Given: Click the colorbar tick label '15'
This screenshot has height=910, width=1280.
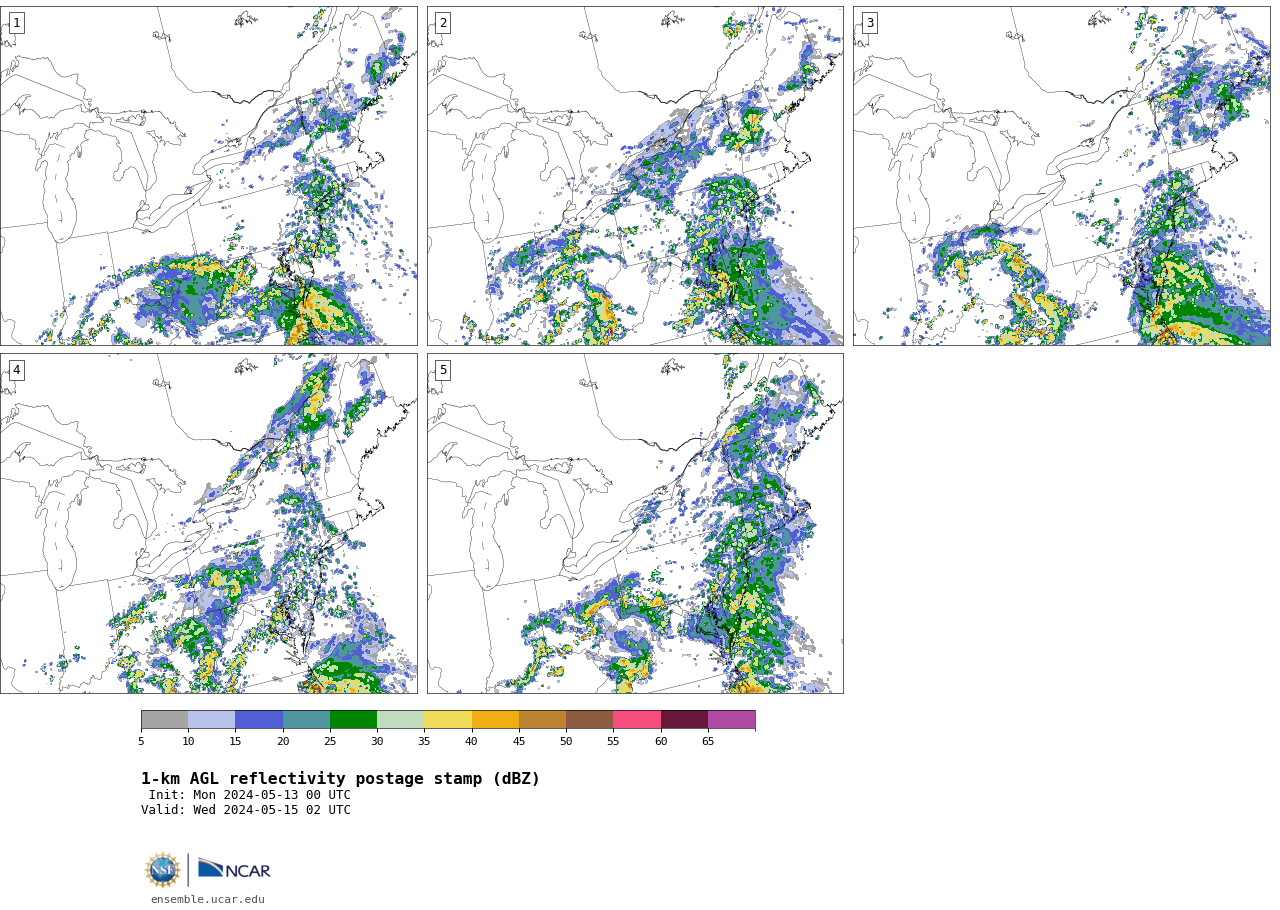Looking at the screenshot, I should pyautogui.click(x=235, y=741).
